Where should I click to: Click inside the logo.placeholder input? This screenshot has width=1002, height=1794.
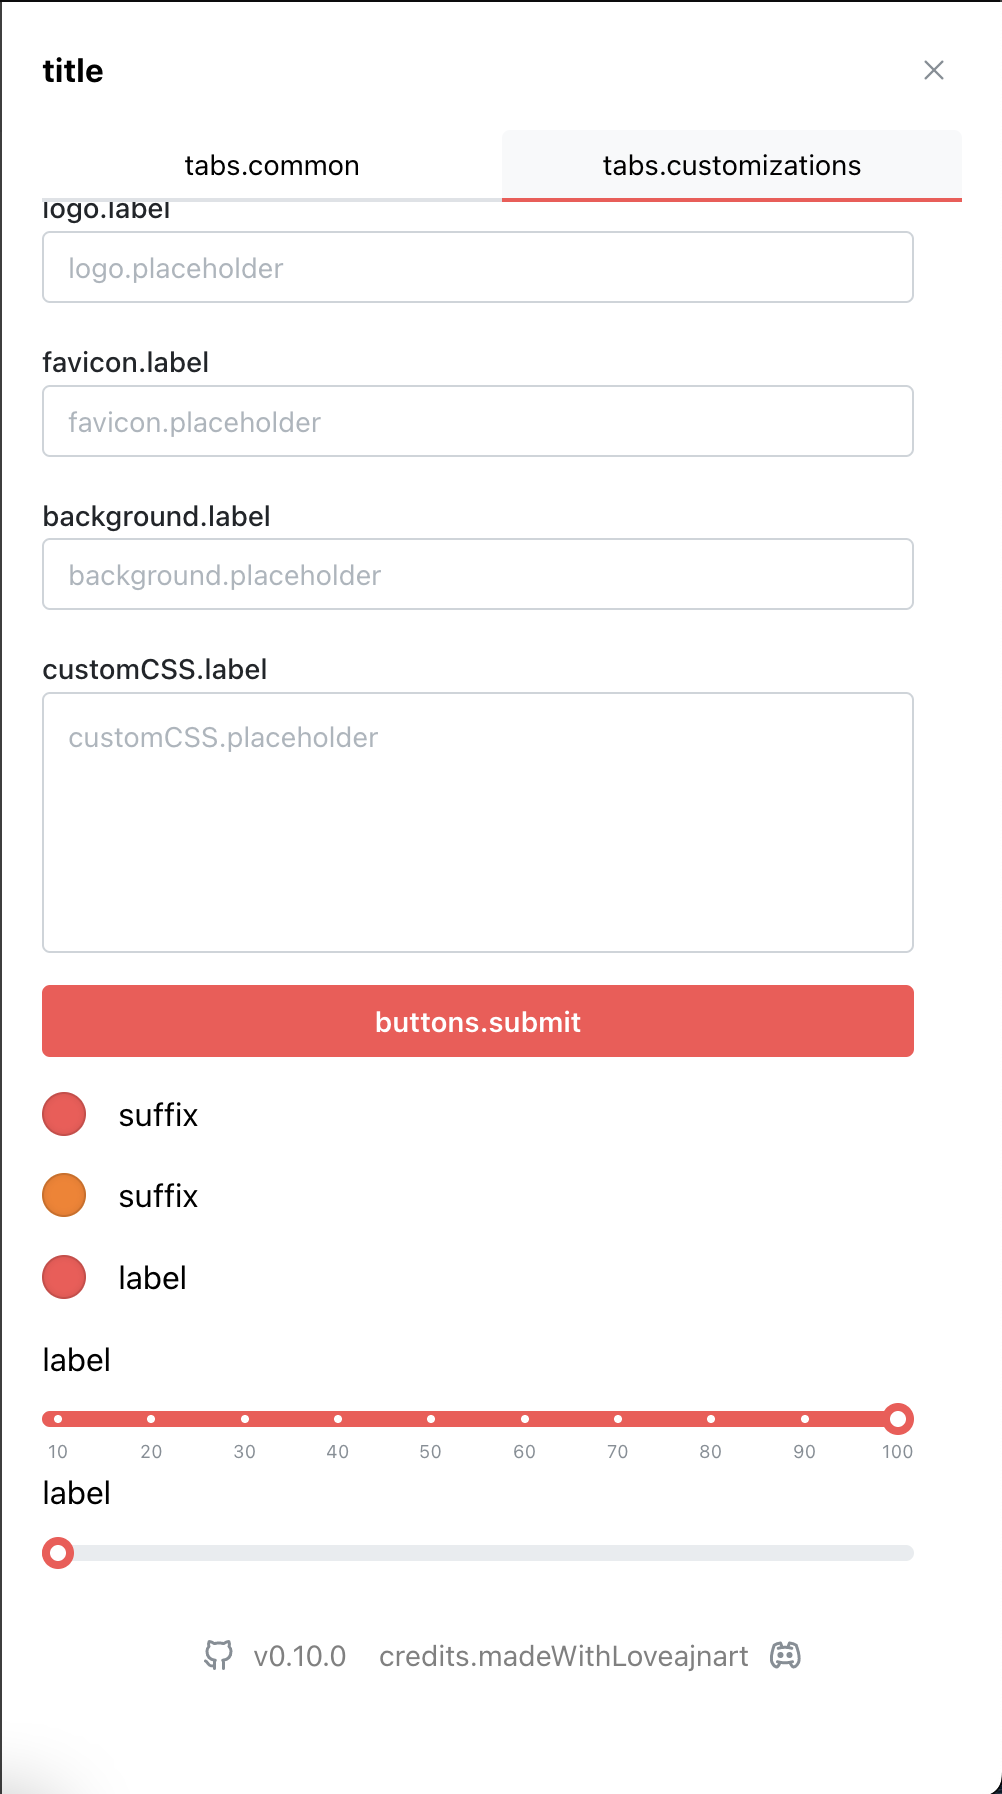pos(477,267)
